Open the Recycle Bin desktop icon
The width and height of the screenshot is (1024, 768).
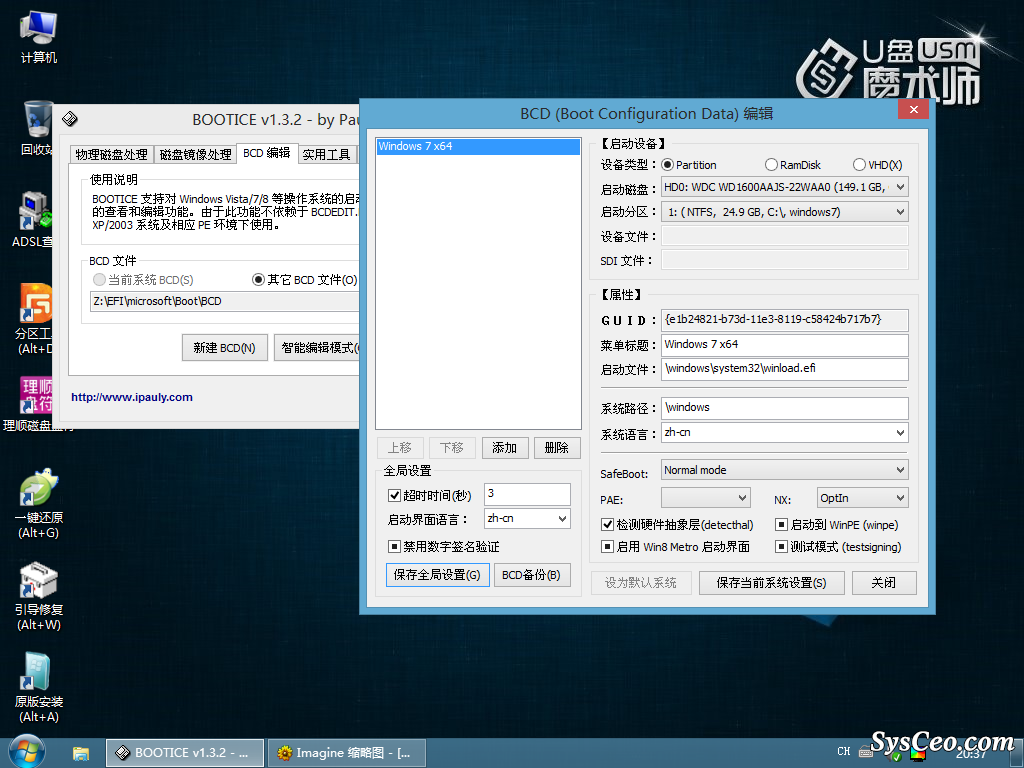click(x=37, y=127)
